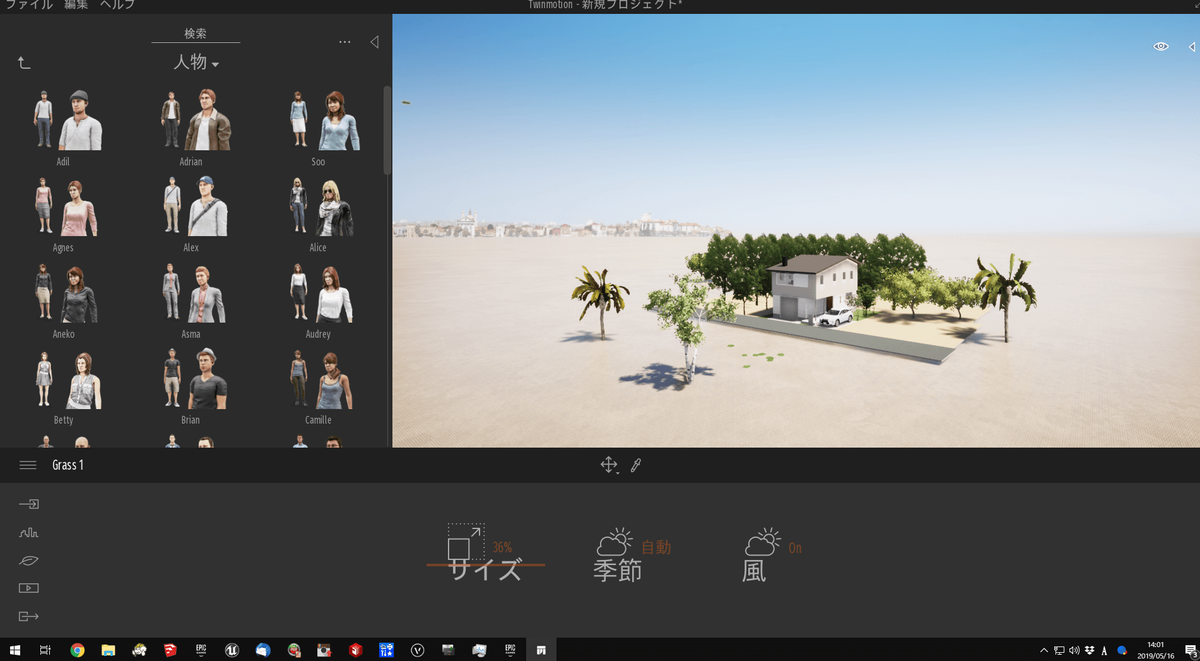
Task: Expand the right panel arrow in viewport
Action: point(1192,47)
